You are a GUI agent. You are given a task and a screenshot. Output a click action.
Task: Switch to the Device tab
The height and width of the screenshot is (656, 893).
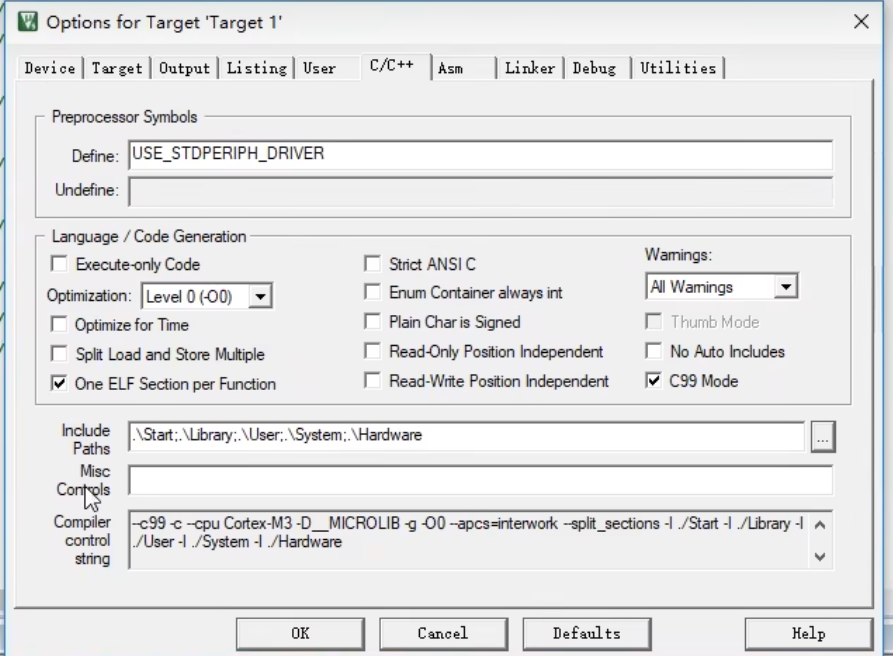50,68
